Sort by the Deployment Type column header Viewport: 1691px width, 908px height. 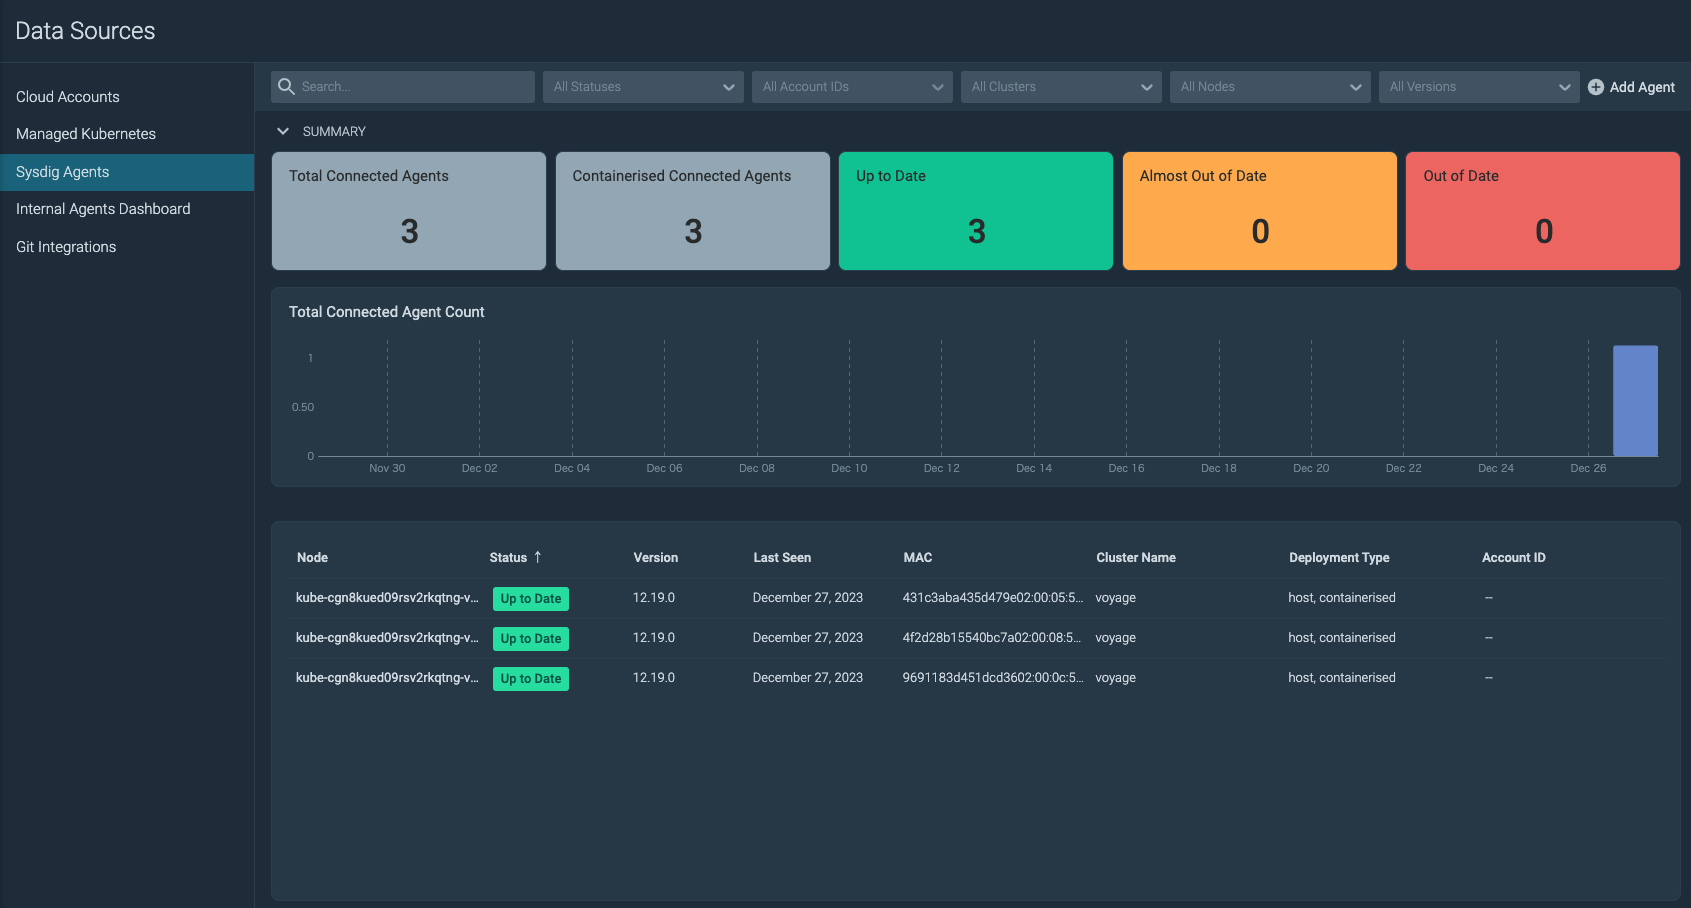click(1339, 558)
